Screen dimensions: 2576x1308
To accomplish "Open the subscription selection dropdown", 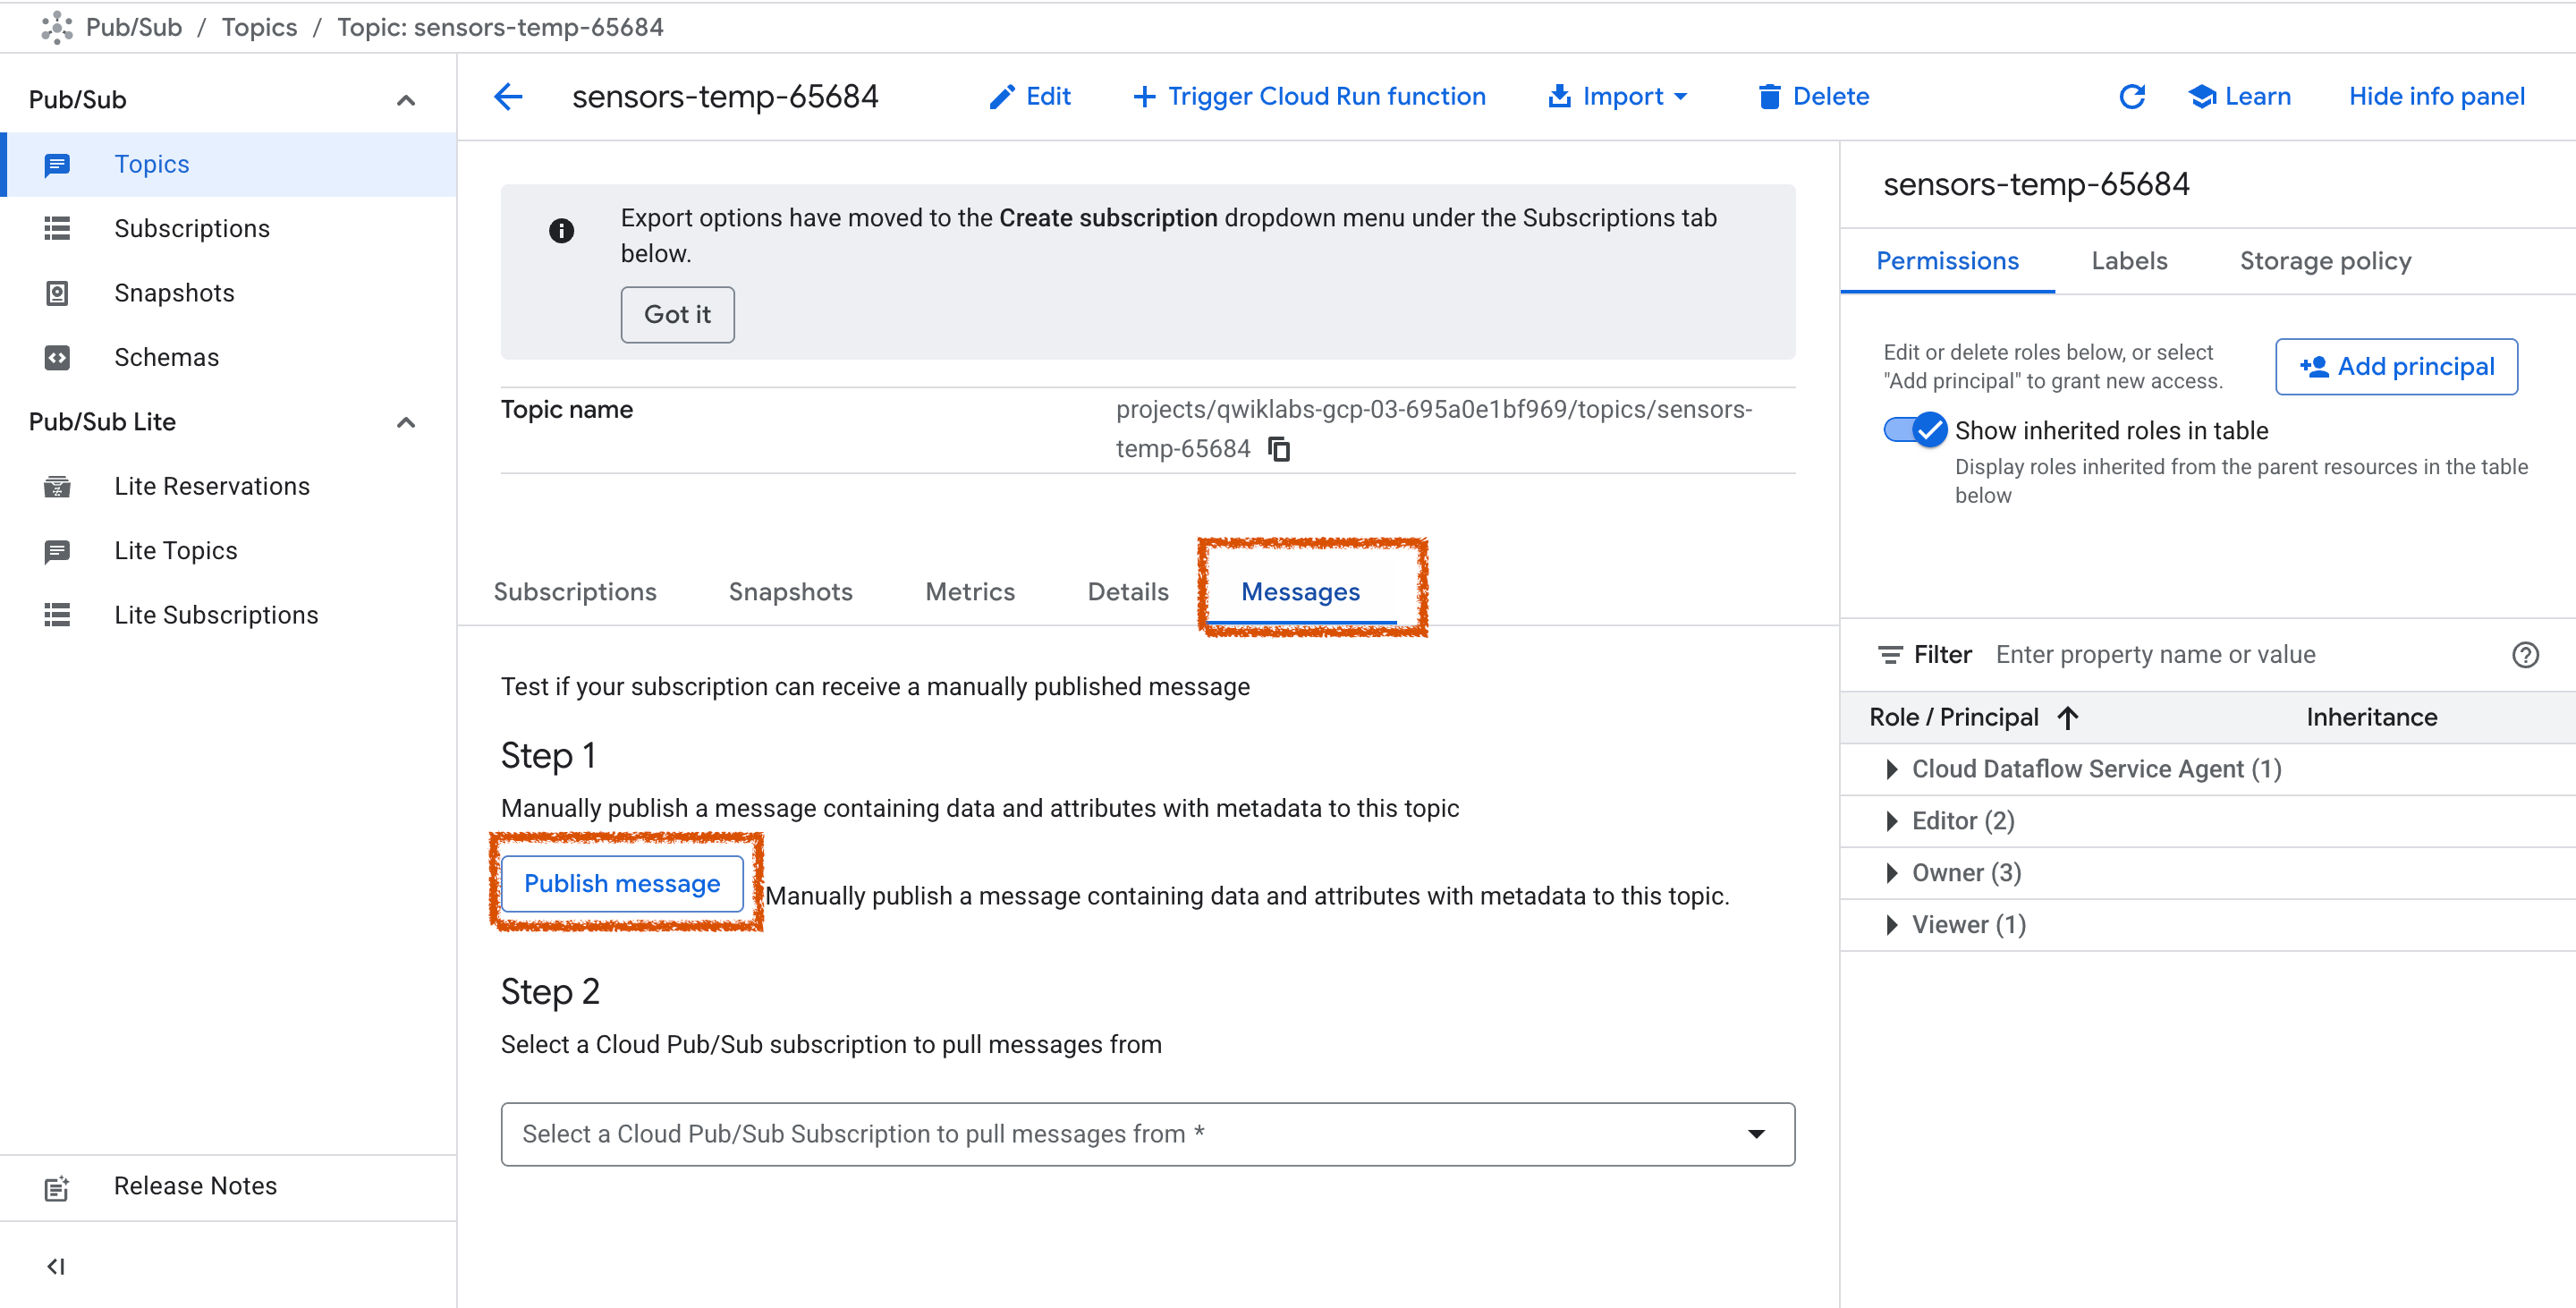I will pos(1147,1134).
